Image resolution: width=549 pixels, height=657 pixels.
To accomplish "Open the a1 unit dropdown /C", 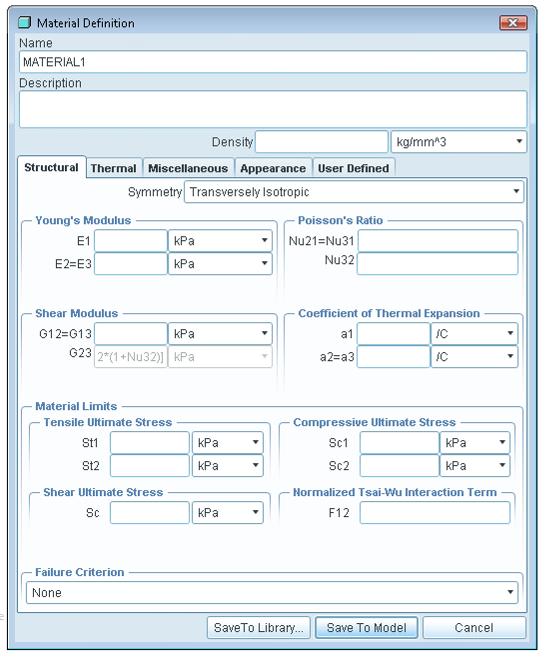I will 474,334.
